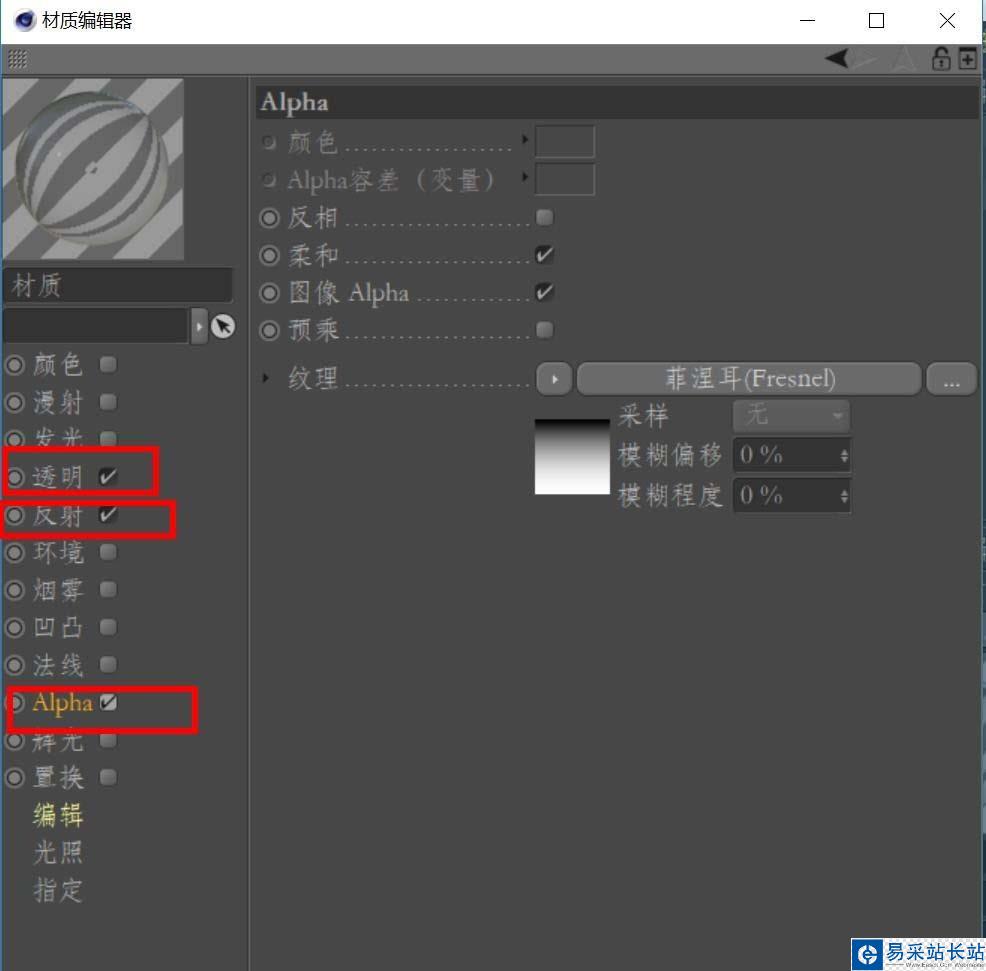
Task: Click the 模糊偏移 value field
Action: 792,455
